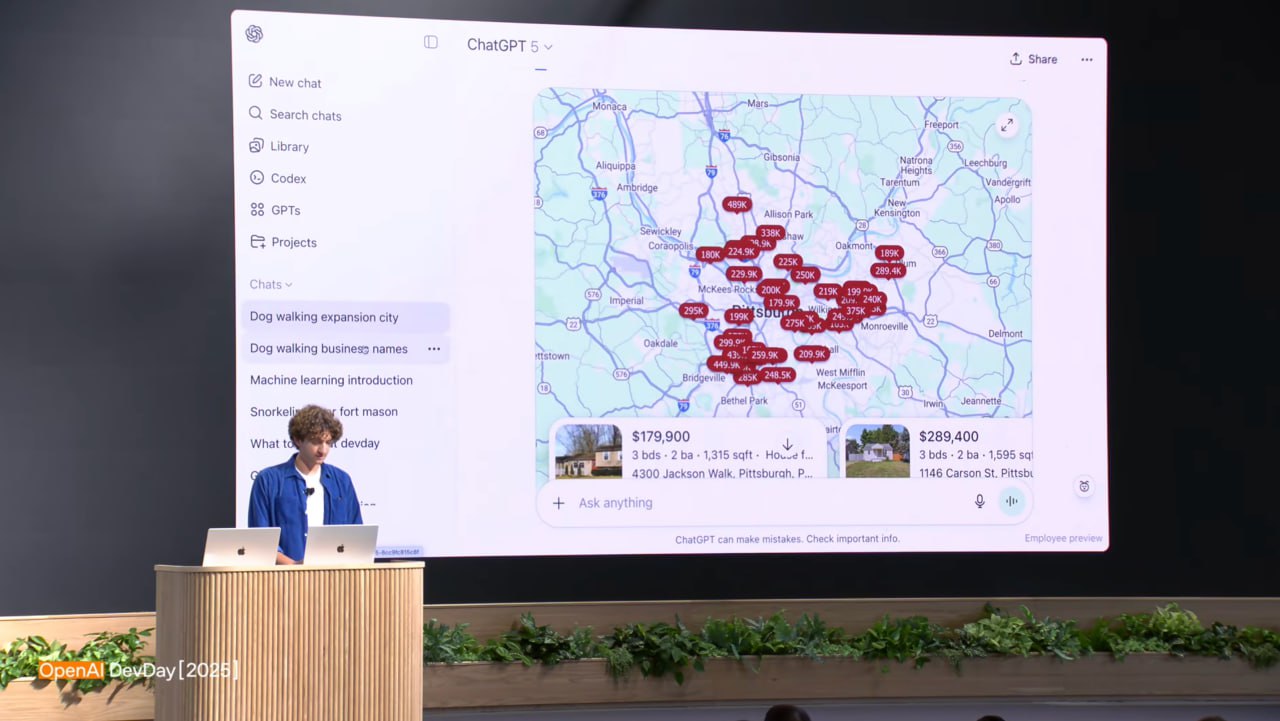This screenshot has width=1280, height=721.
Task: Open the three-dot menu beside Share
Action: coord(1086,60)
